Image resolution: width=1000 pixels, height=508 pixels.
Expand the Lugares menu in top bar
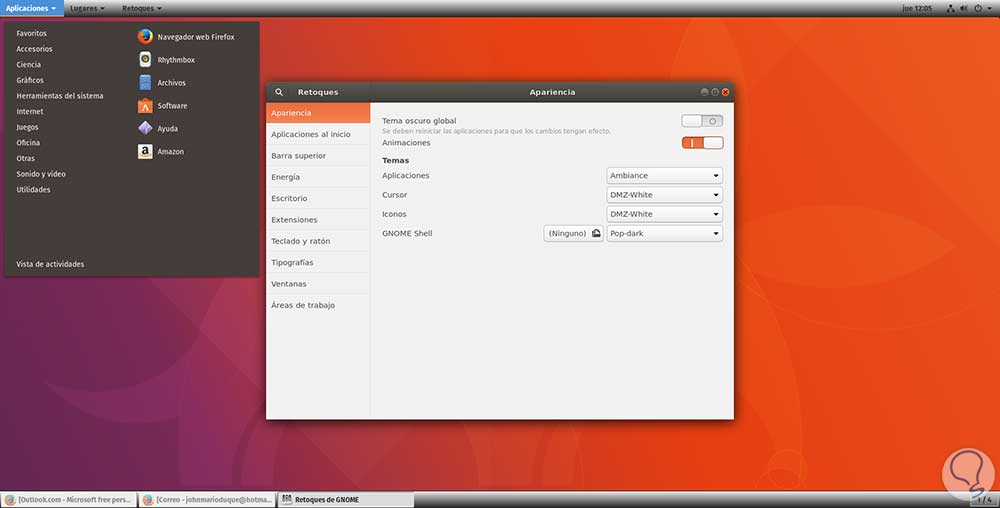87,8
